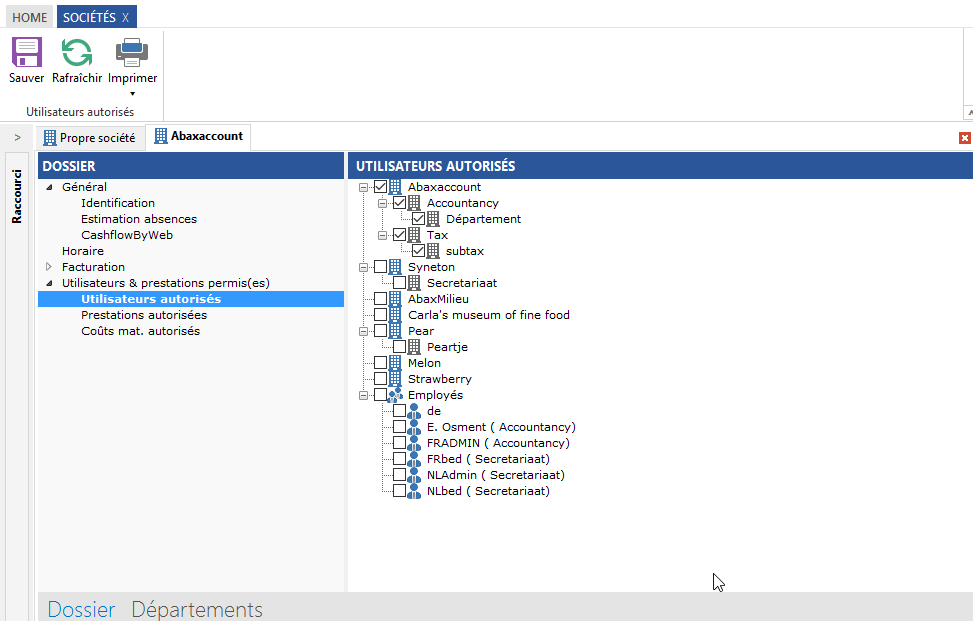Expand the Facturation tree node
973x621 pixels.
point(49,267)
